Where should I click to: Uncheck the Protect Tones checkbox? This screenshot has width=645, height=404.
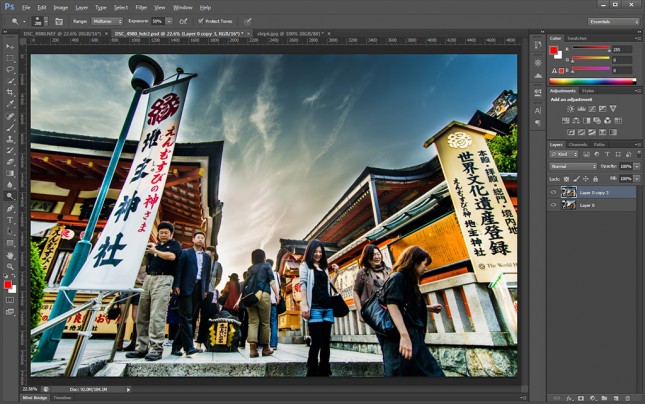pos(201,21)
